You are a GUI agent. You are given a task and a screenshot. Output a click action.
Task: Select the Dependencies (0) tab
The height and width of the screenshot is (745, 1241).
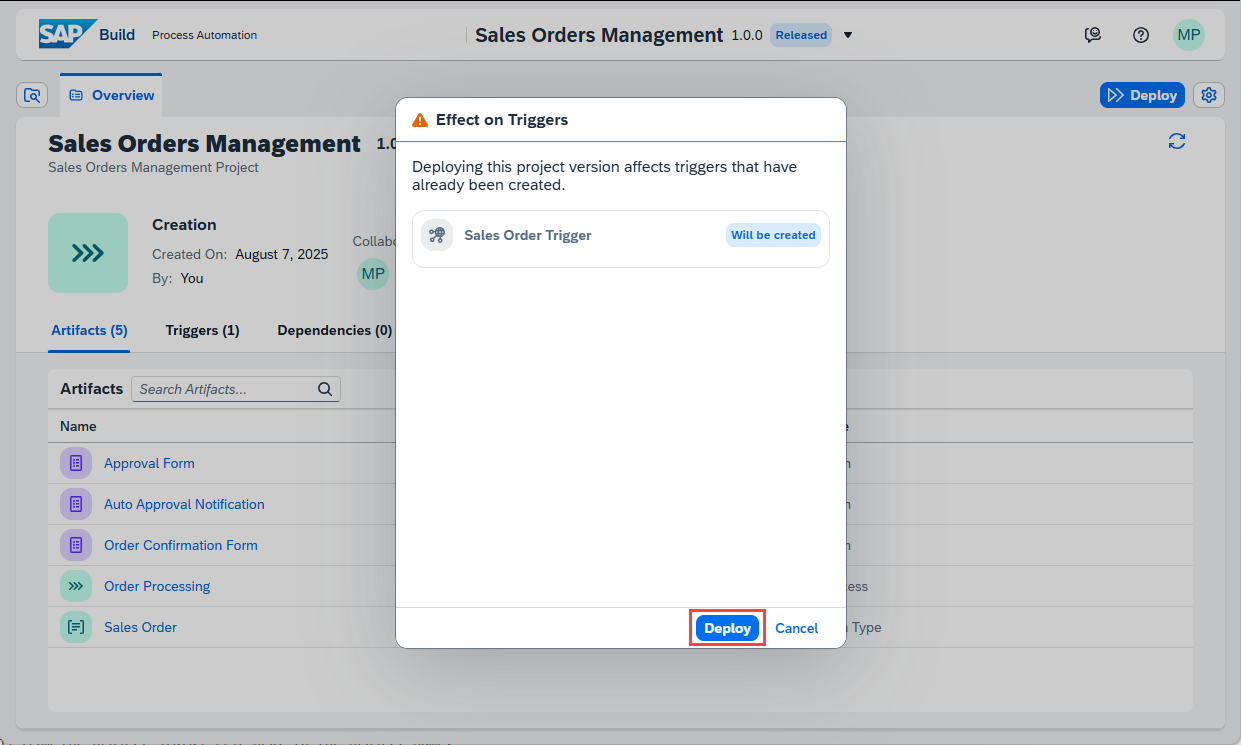point(334,330)
